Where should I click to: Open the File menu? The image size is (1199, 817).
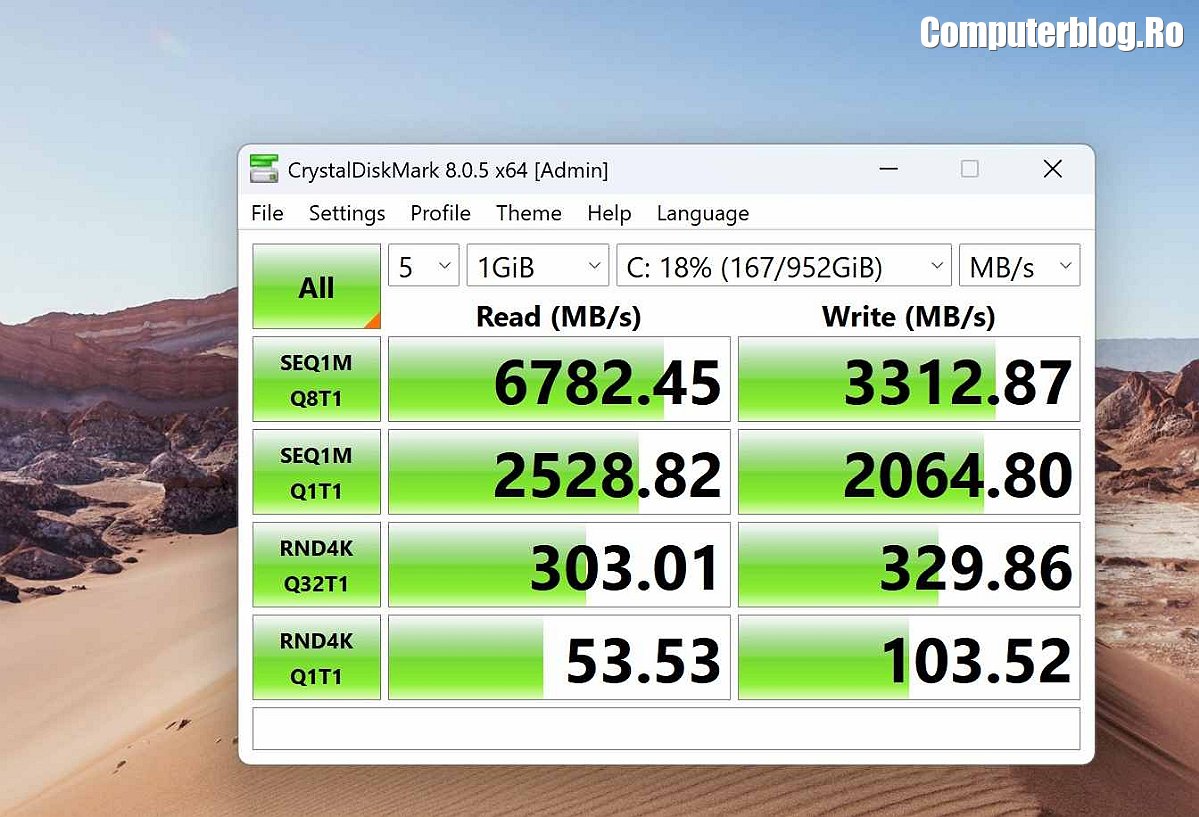(x=267, y=213)
